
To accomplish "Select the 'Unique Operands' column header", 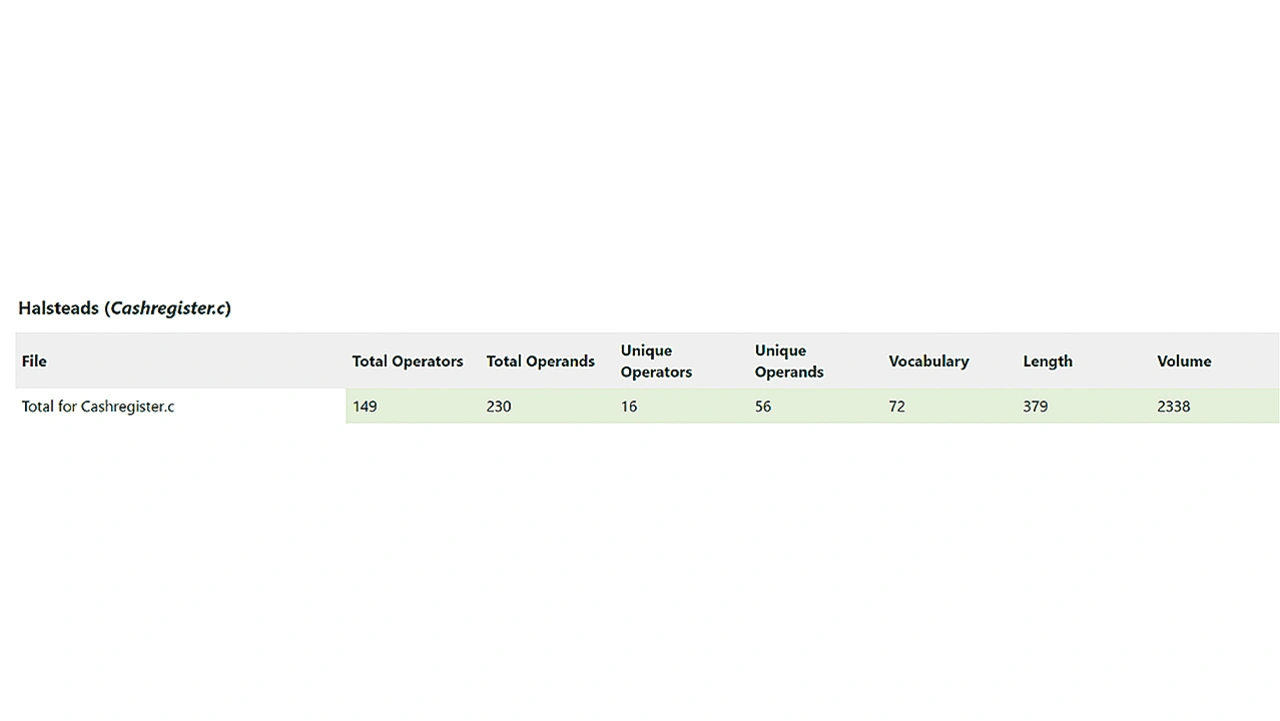I will click(x=789, y=361).
